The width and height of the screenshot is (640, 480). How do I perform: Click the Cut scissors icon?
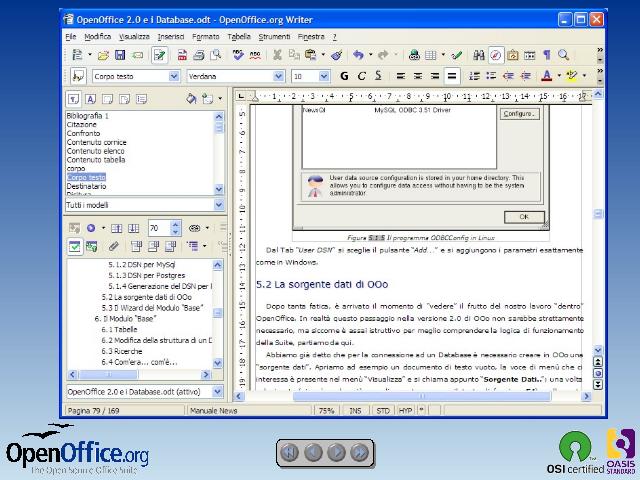click(x=278, y=55)
